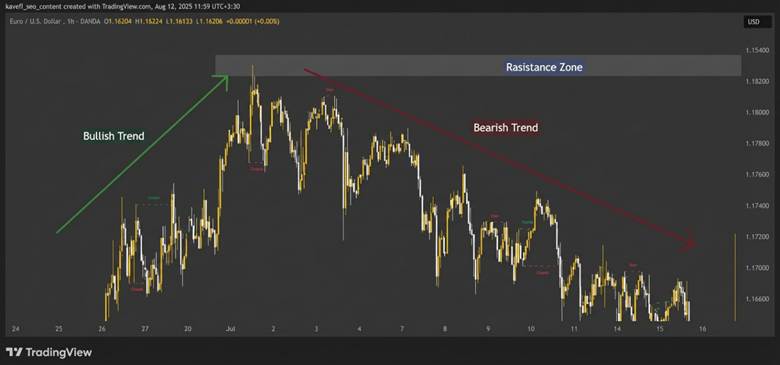Click date label 9 on time axis
This screenshot has width=780, height=365.
click(x=488, y=329)
